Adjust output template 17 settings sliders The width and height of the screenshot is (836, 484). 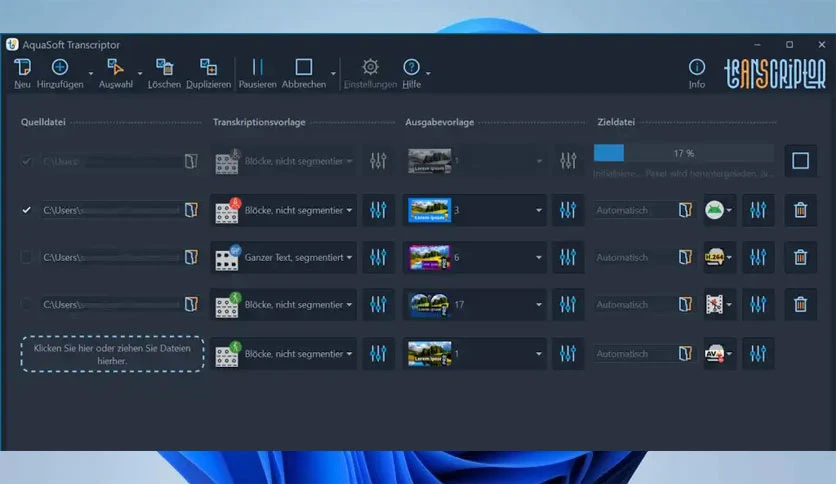click(568, 304)
